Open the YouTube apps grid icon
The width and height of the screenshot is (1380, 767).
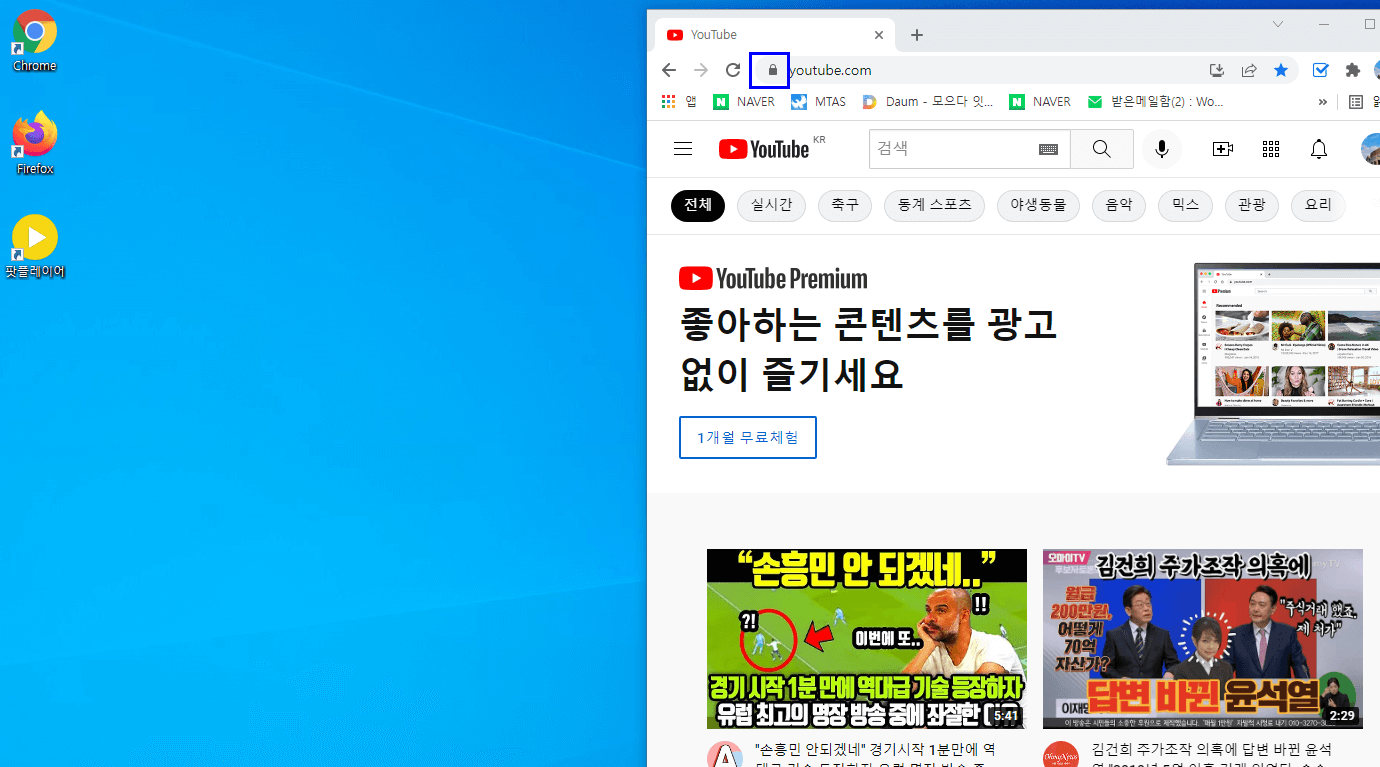coord(1271,149)
